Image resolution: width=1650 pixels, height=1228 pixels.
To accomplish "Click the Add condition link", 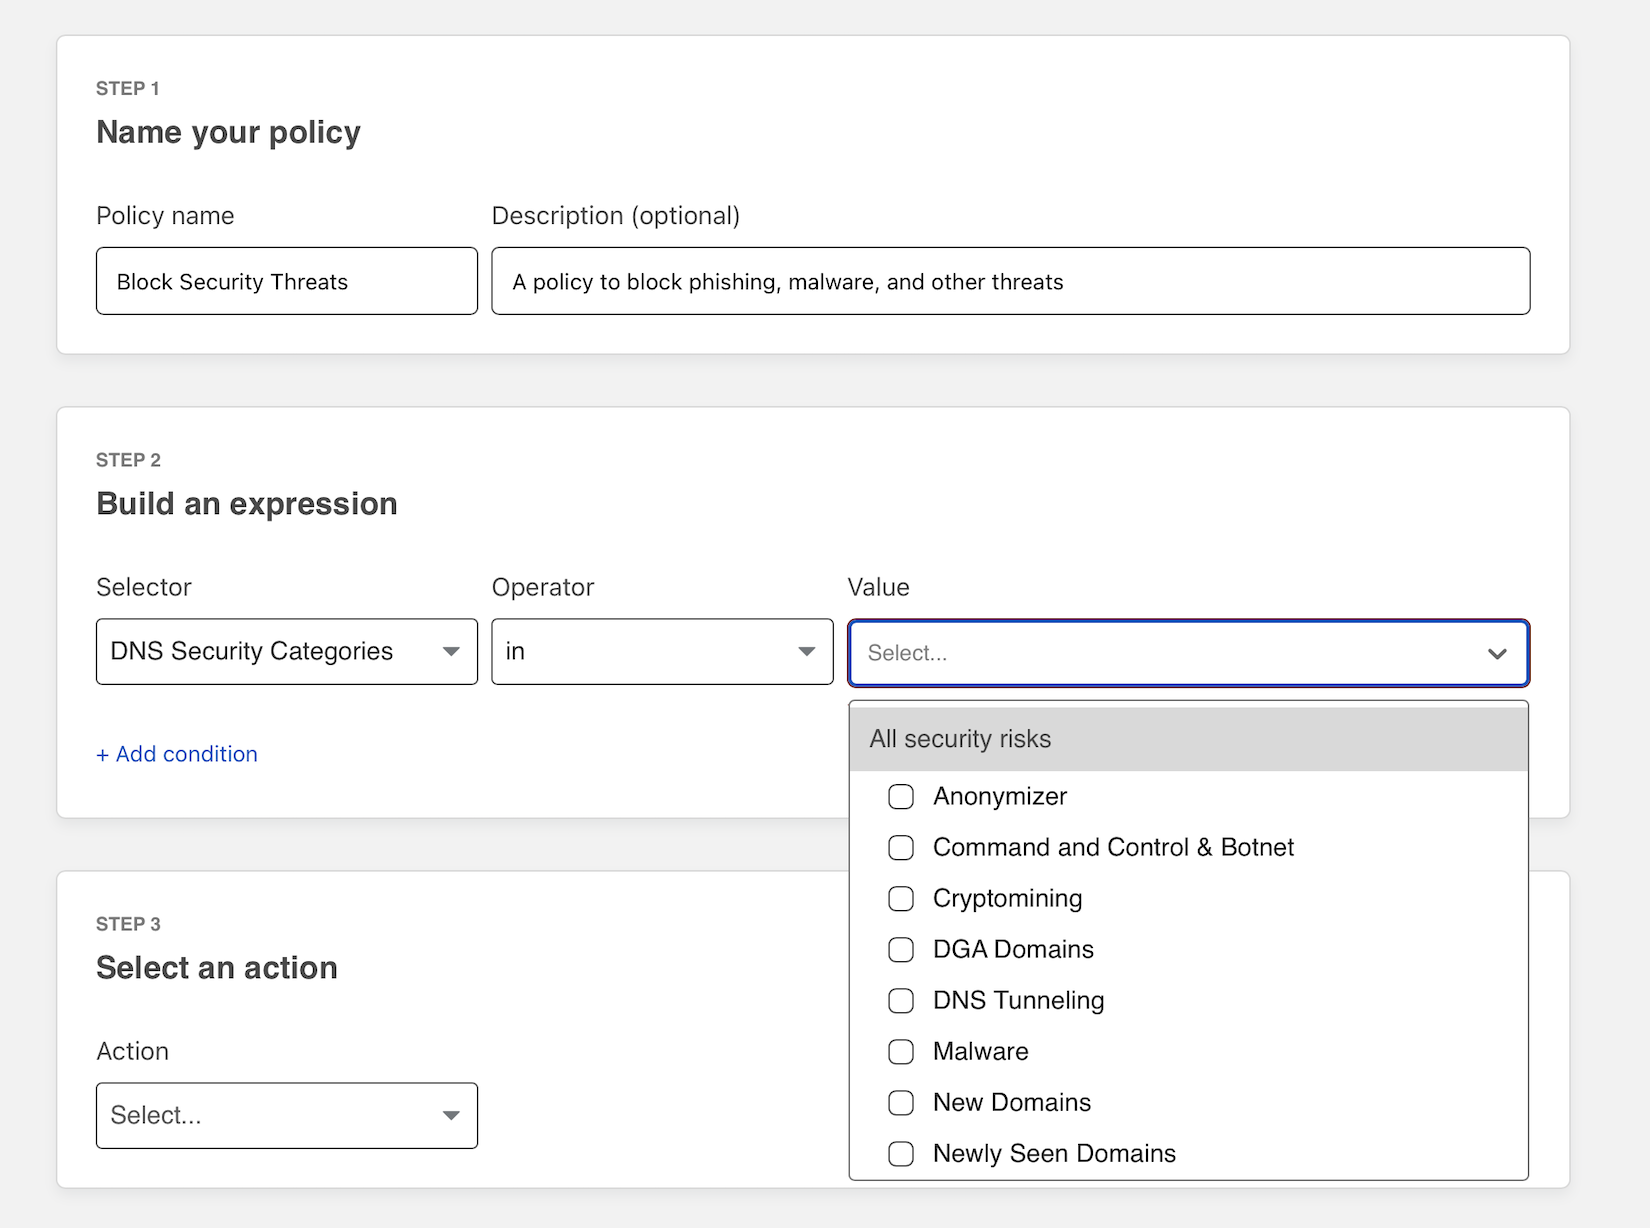I will coord(177,754).
